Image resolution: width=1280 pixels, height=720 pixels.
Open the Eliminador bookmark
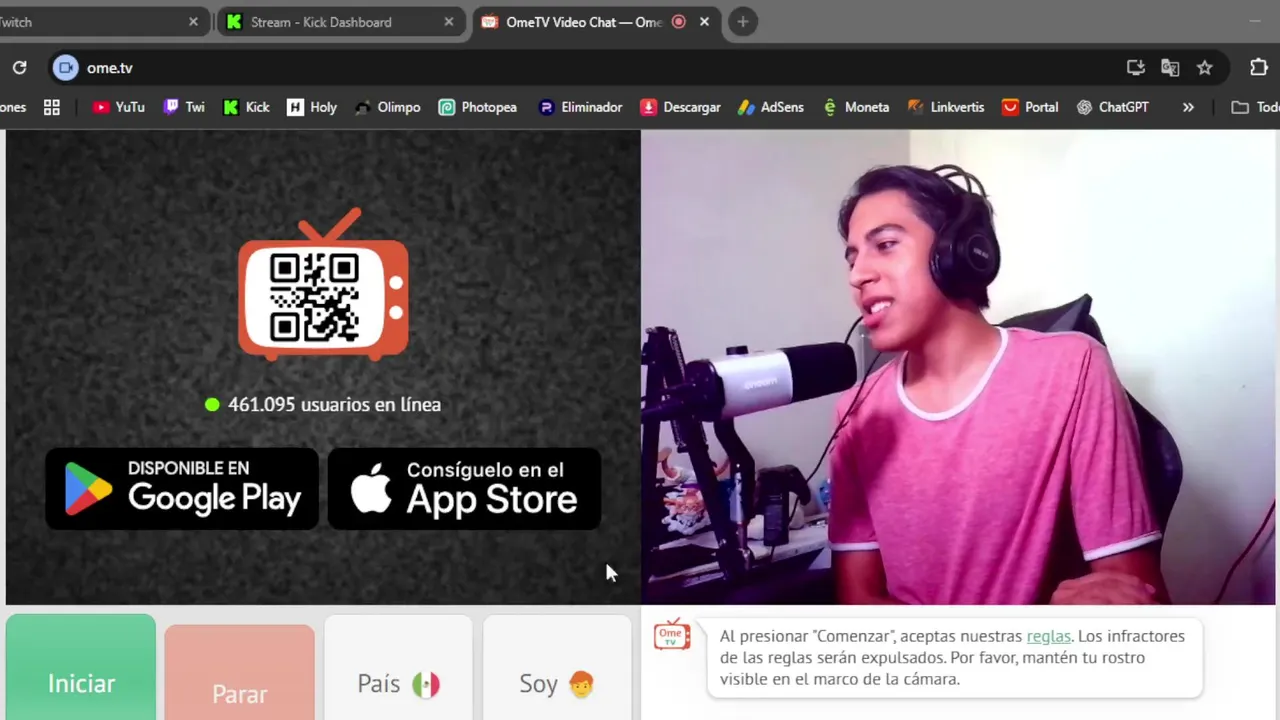580,107
